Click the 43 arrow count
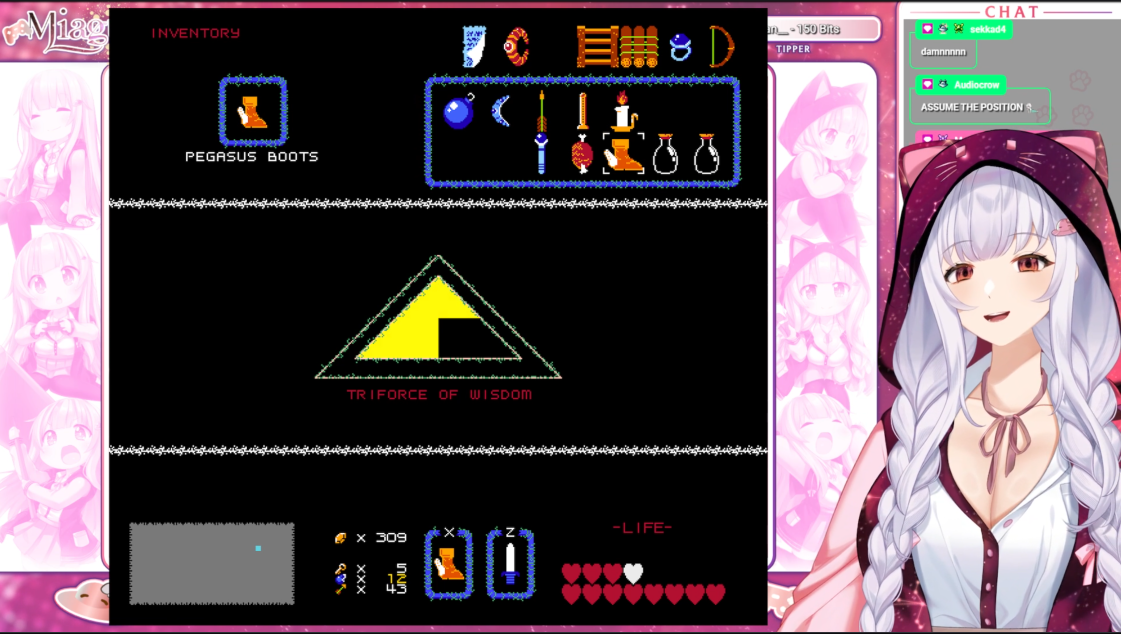The image size is (1121, 634). coord(396,588)
